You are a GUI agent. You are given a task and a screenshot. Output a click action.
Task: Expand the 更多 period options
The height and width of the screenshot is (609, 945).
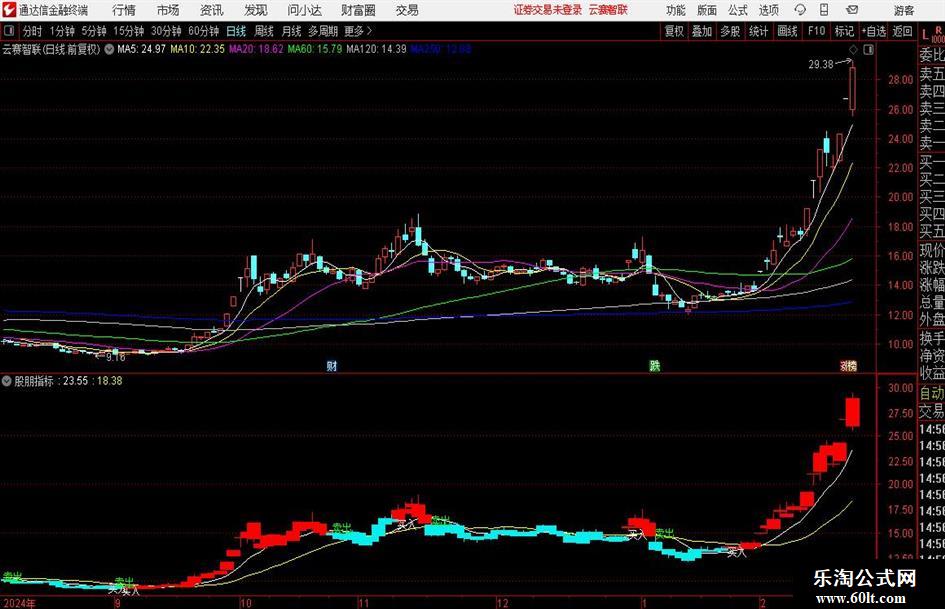tap(358, 31)
